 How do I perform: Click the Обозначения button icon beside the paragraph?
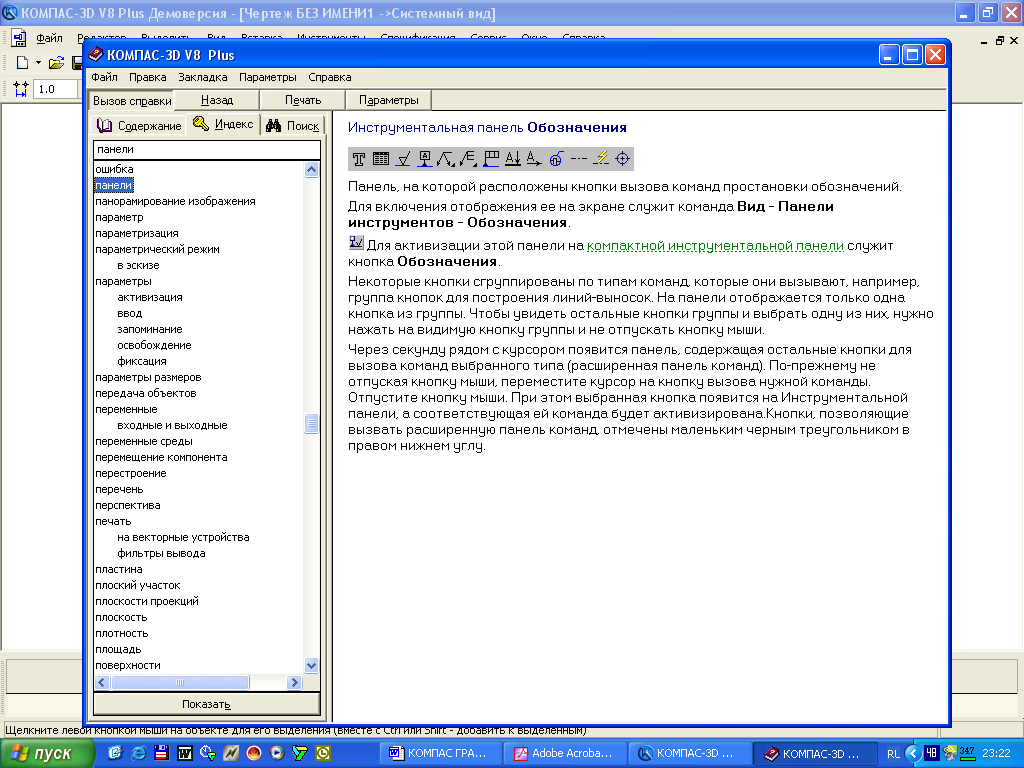[356, 242]
